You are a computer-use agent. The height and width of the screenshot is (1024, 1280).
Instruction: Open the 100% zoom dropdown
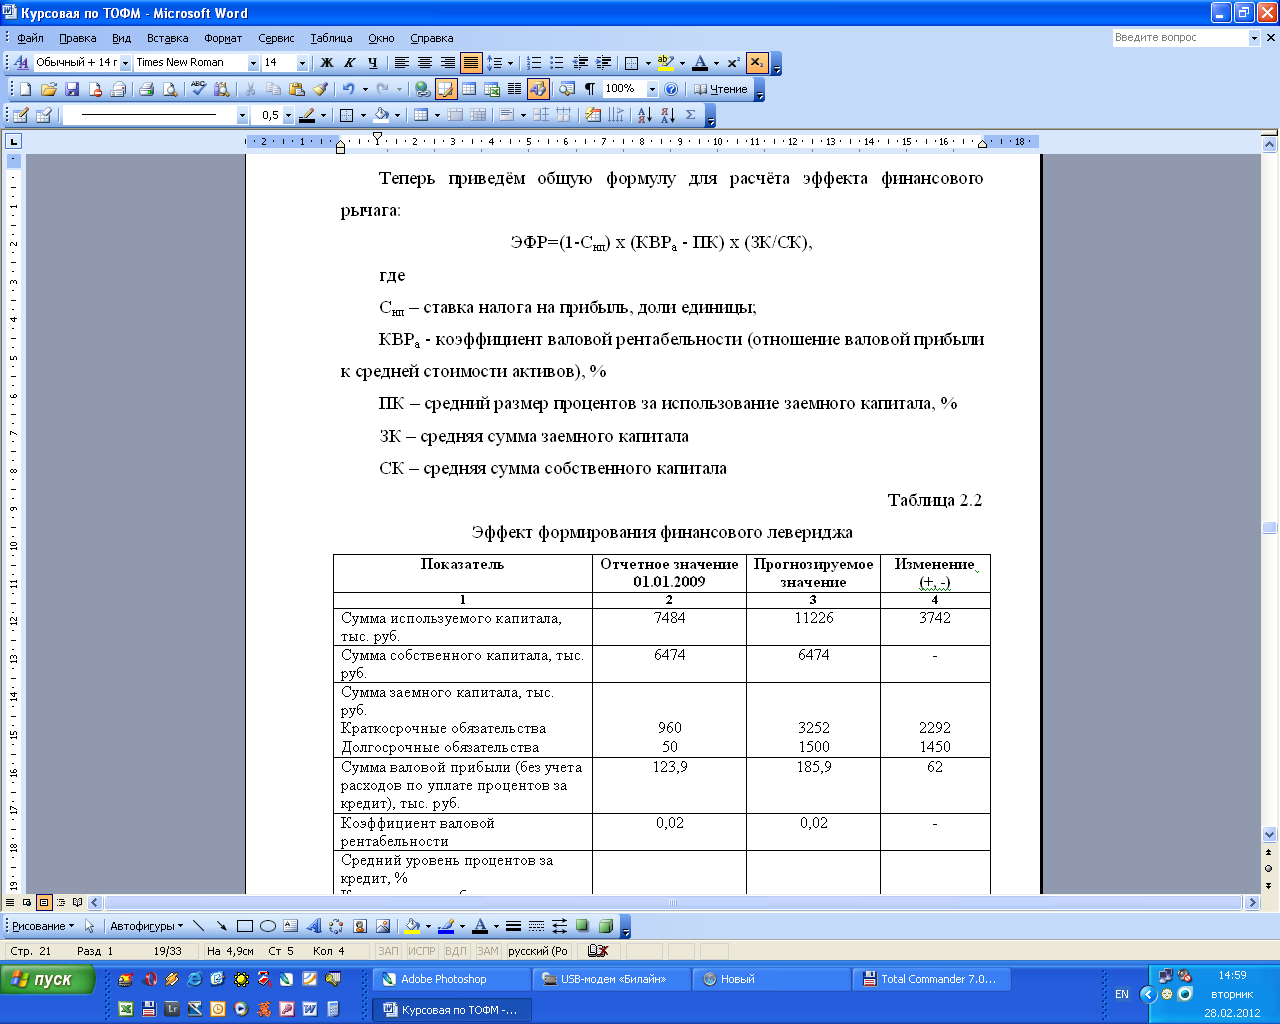pyautogui.click(x=652, y=89)
